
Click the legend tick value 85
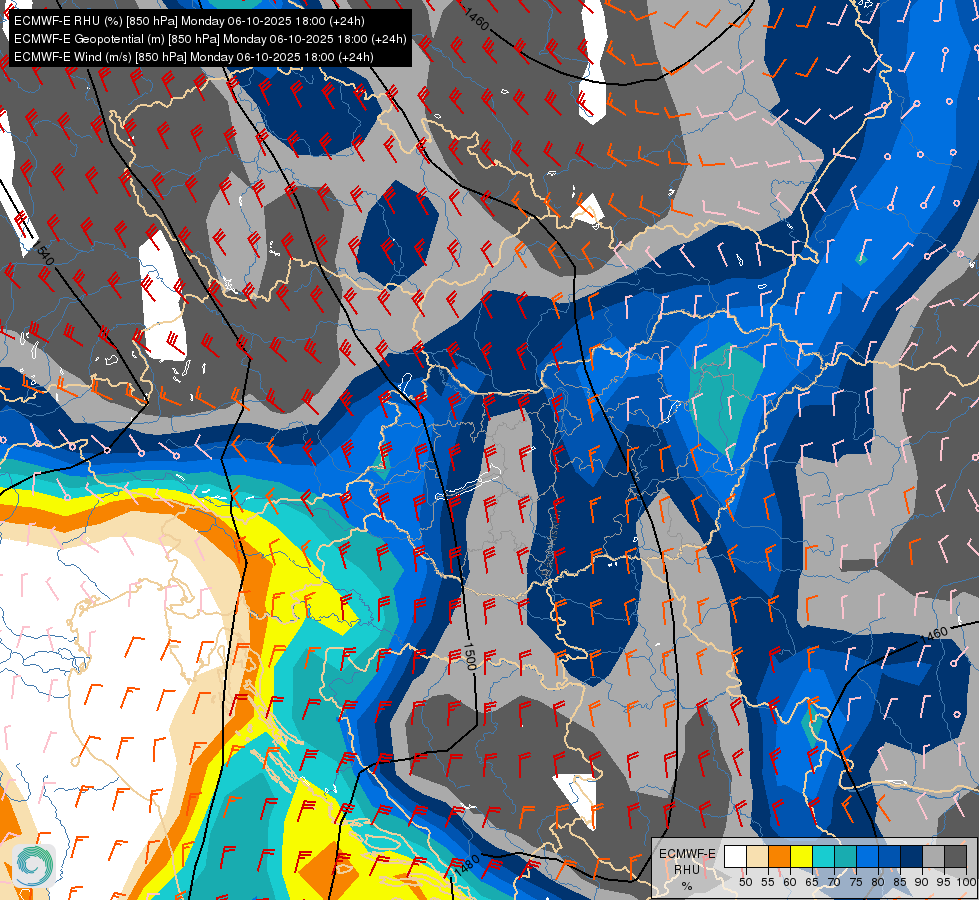tap(900, 882)
